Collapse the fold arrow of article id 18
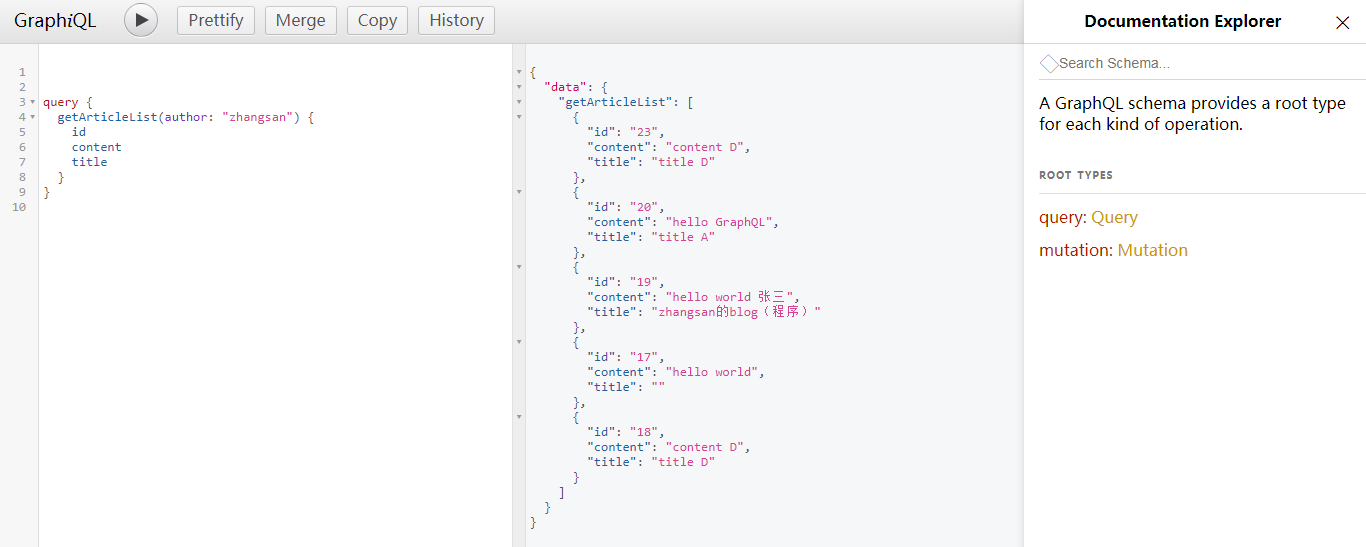The image size is (1366, 547). click(518, 417)
